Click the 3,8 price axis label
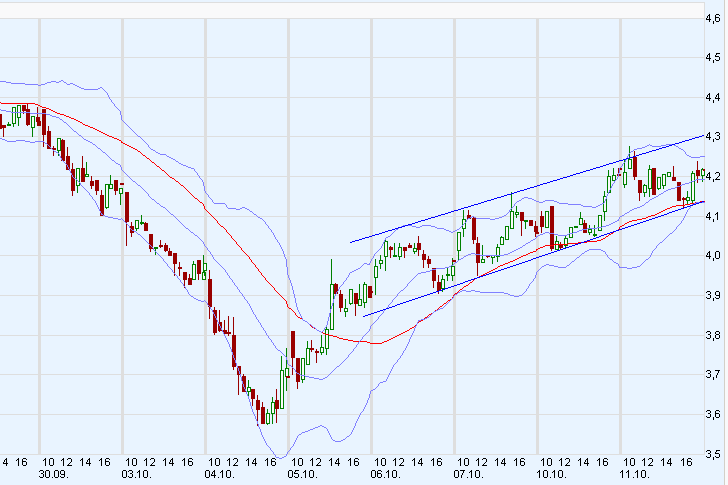 pyautogui.click(x=713, y=335)
